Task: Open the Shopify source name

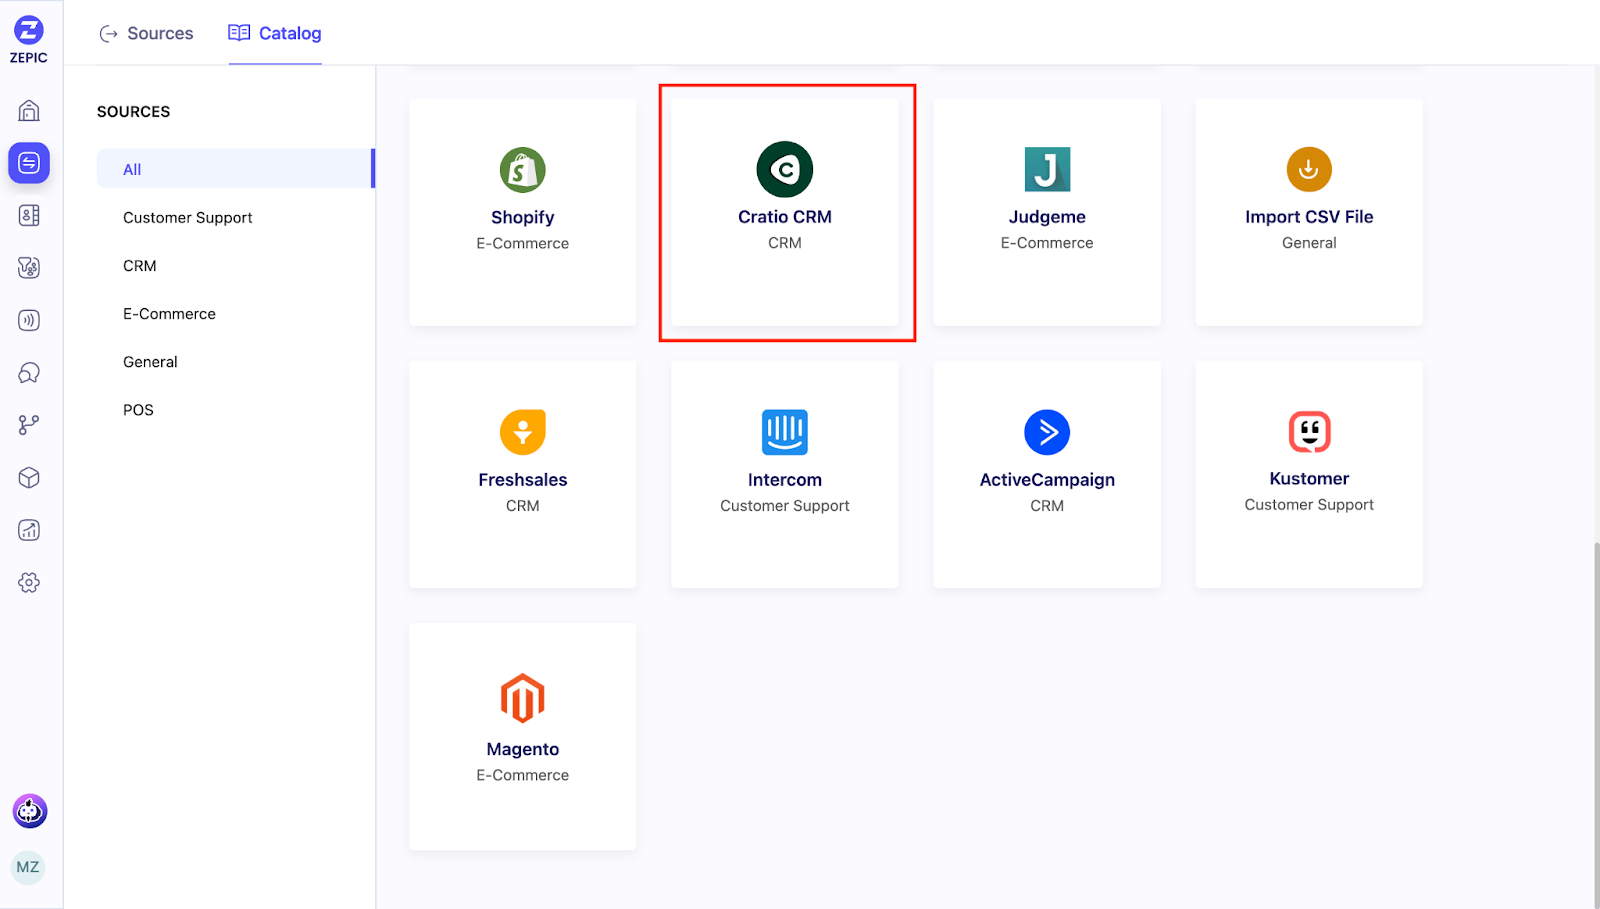Action: [522, 217]
